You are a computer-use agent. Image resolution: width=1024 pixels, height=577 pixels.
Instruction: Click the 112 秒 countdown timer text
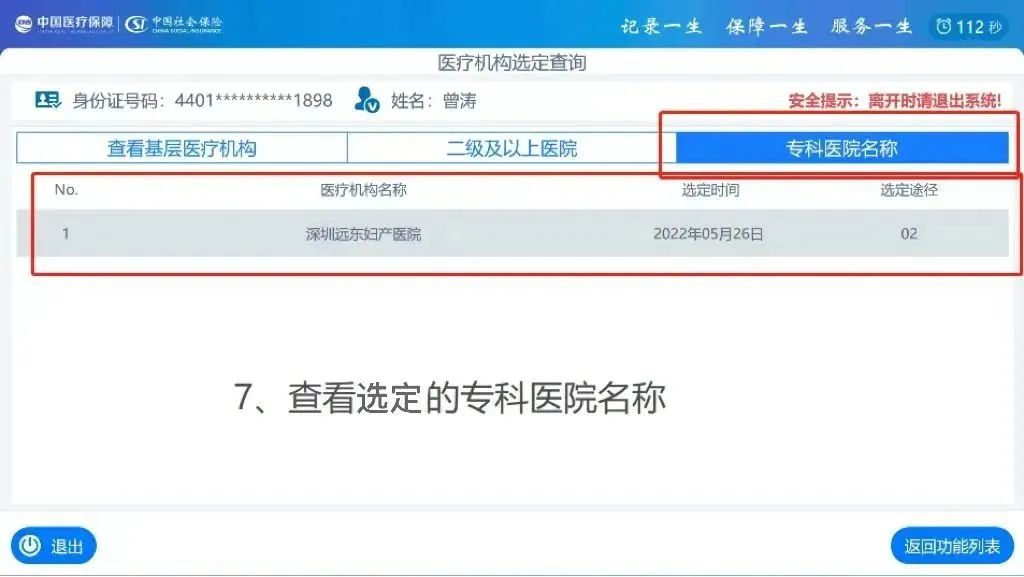pyautogui.click(x=978, y=27)
